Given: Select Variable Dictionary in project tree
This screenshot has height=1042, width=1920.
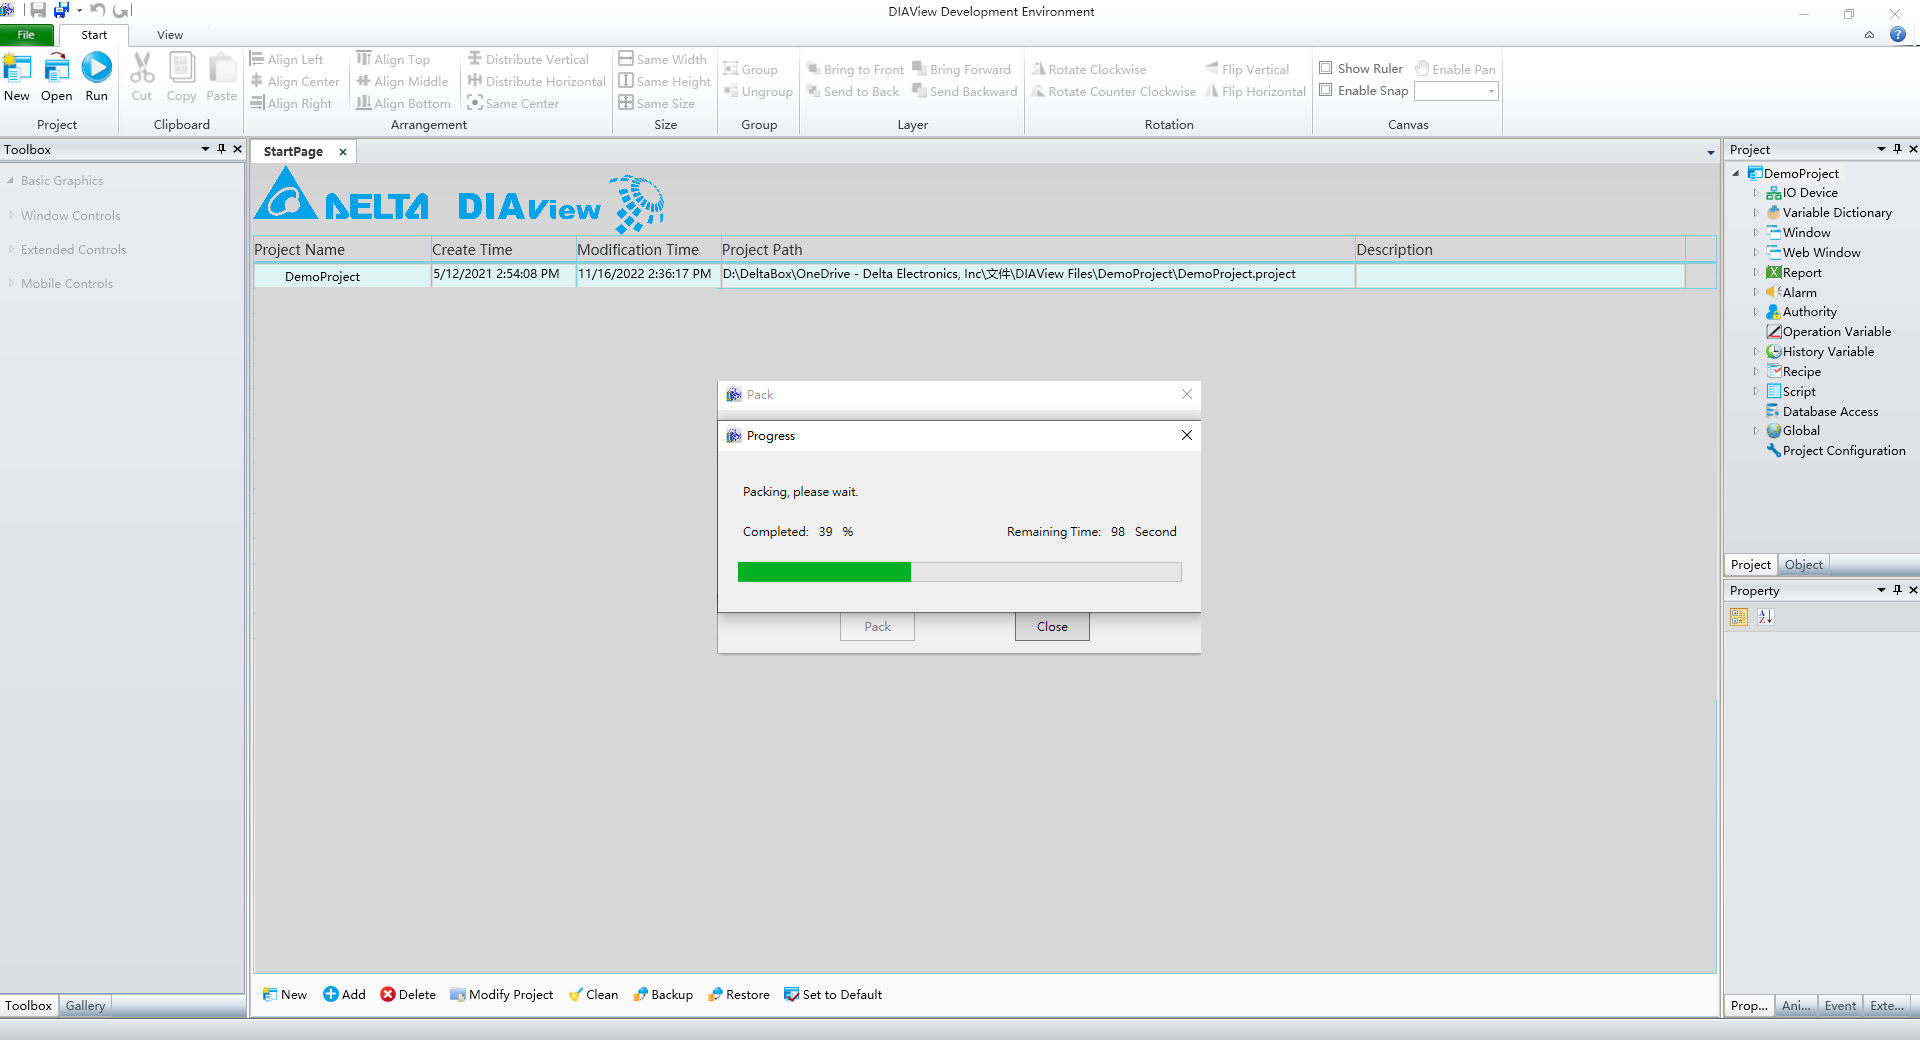Looking at the screenshot, I should pos(1837,213).
